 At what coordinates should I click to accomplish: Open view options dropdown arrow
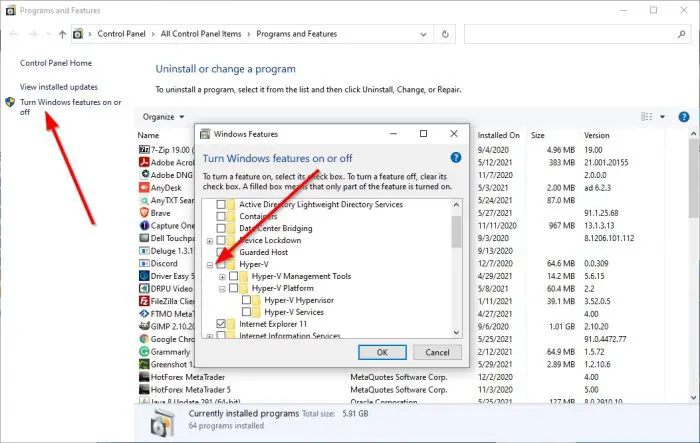coord(662,117)
